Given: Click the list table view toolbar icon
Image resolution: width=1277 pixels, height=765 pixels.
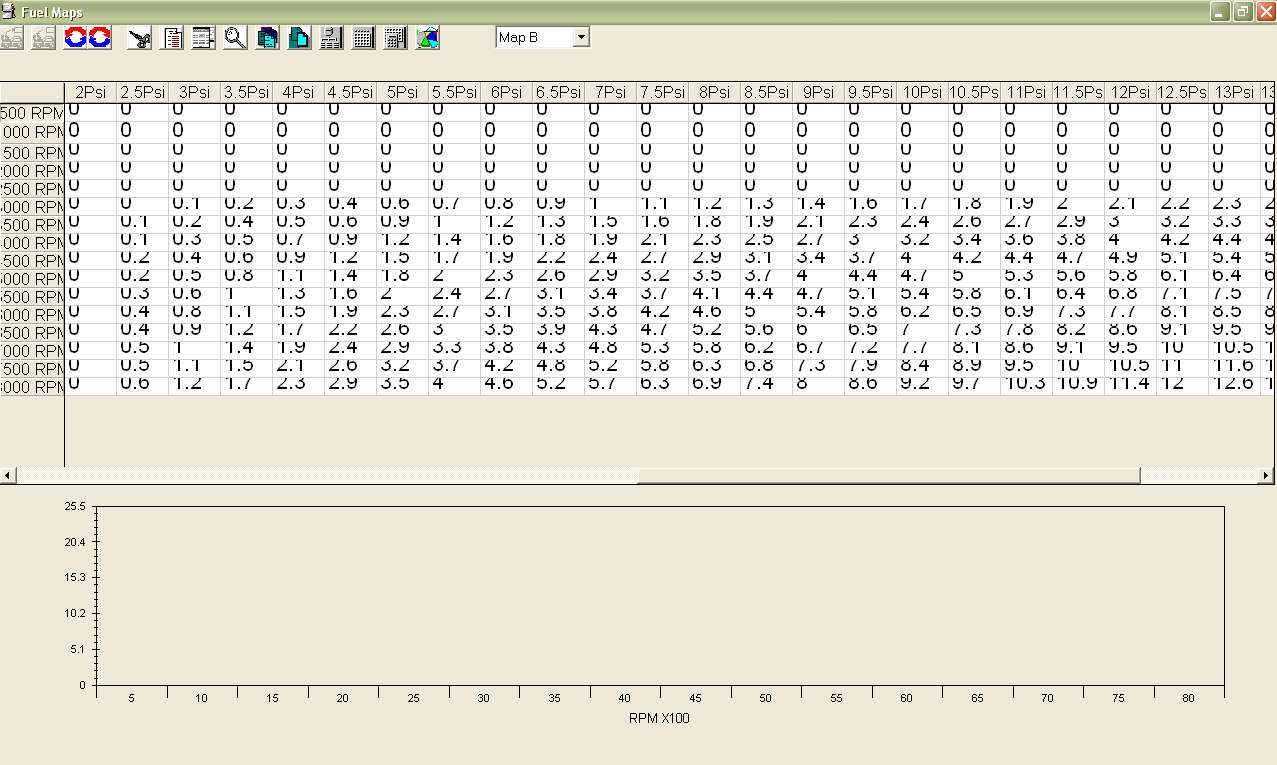Looking at the screenshot, I should tap(203, 38).
